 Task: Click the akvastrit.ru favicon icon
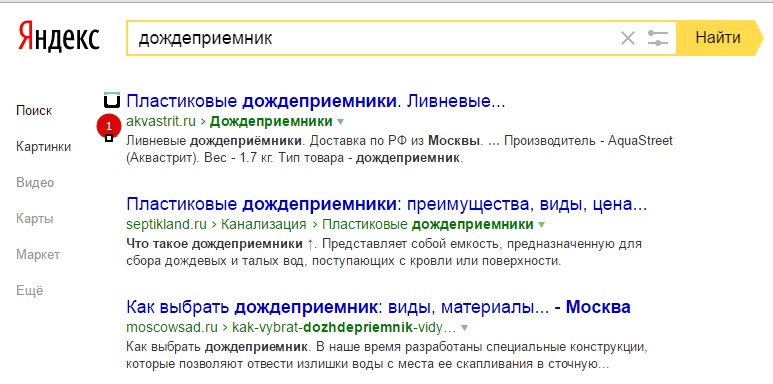(x=112, y=101)
